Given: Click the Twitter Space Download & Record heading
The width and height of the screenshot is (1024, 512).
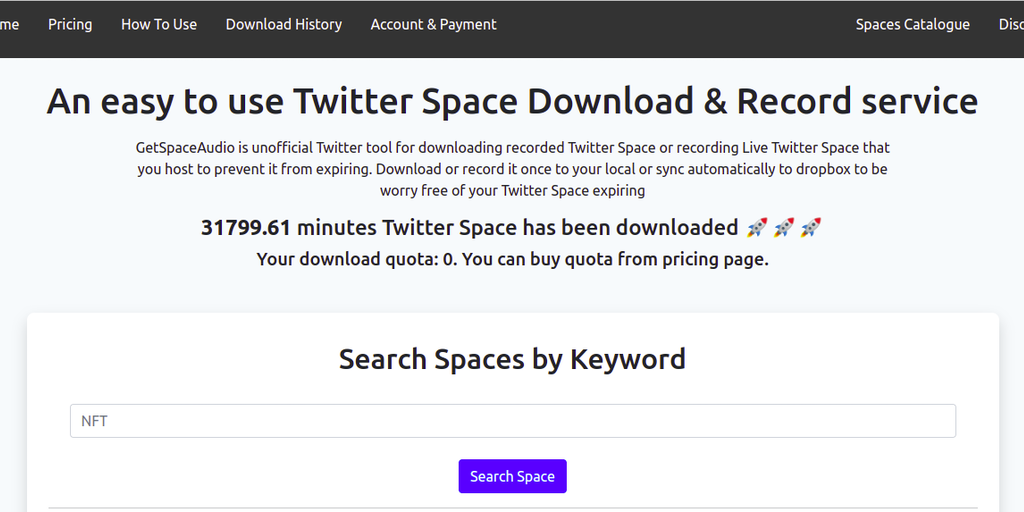Looking at the screenshot, I should coord(512,102).
